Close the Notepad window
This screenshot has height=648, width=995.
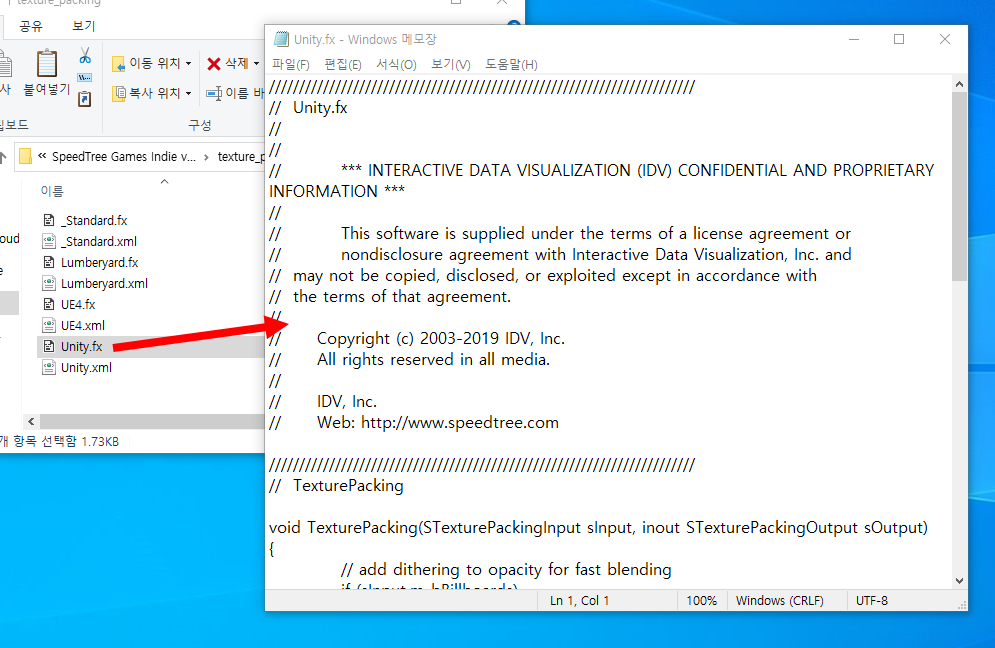[945, 39]
